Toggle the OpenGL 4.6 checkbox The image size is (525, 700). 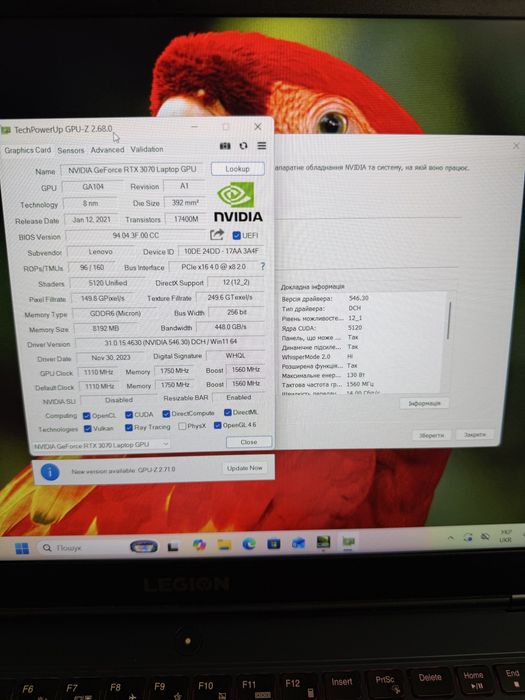(217, 425)
